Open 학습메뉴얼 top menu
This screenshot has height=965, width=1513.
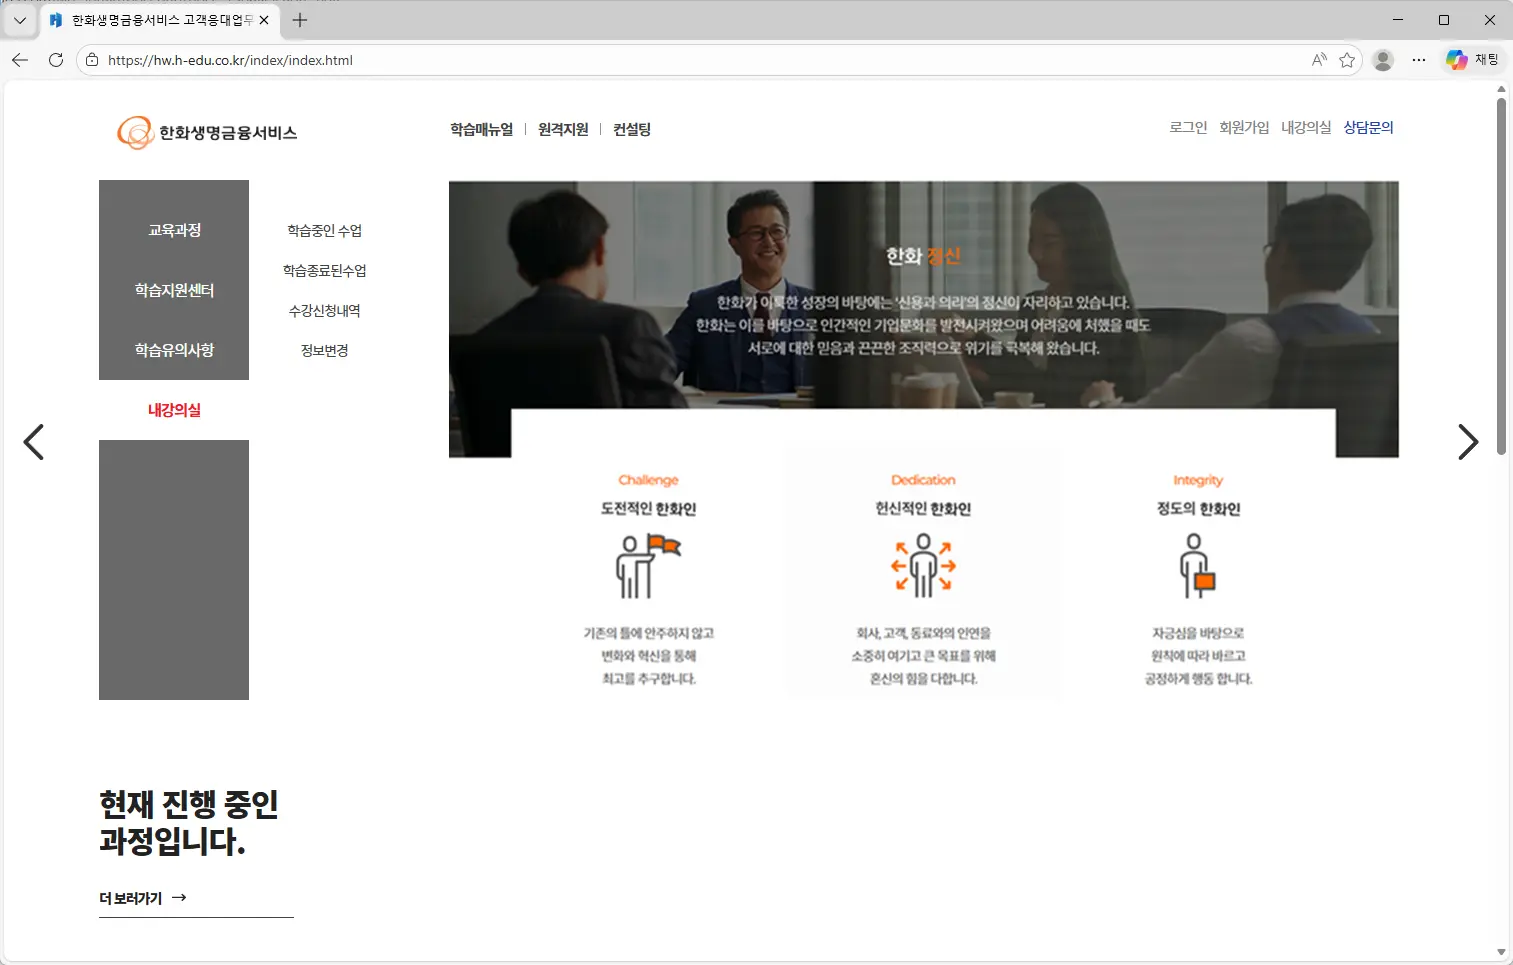tap(481, 129)
